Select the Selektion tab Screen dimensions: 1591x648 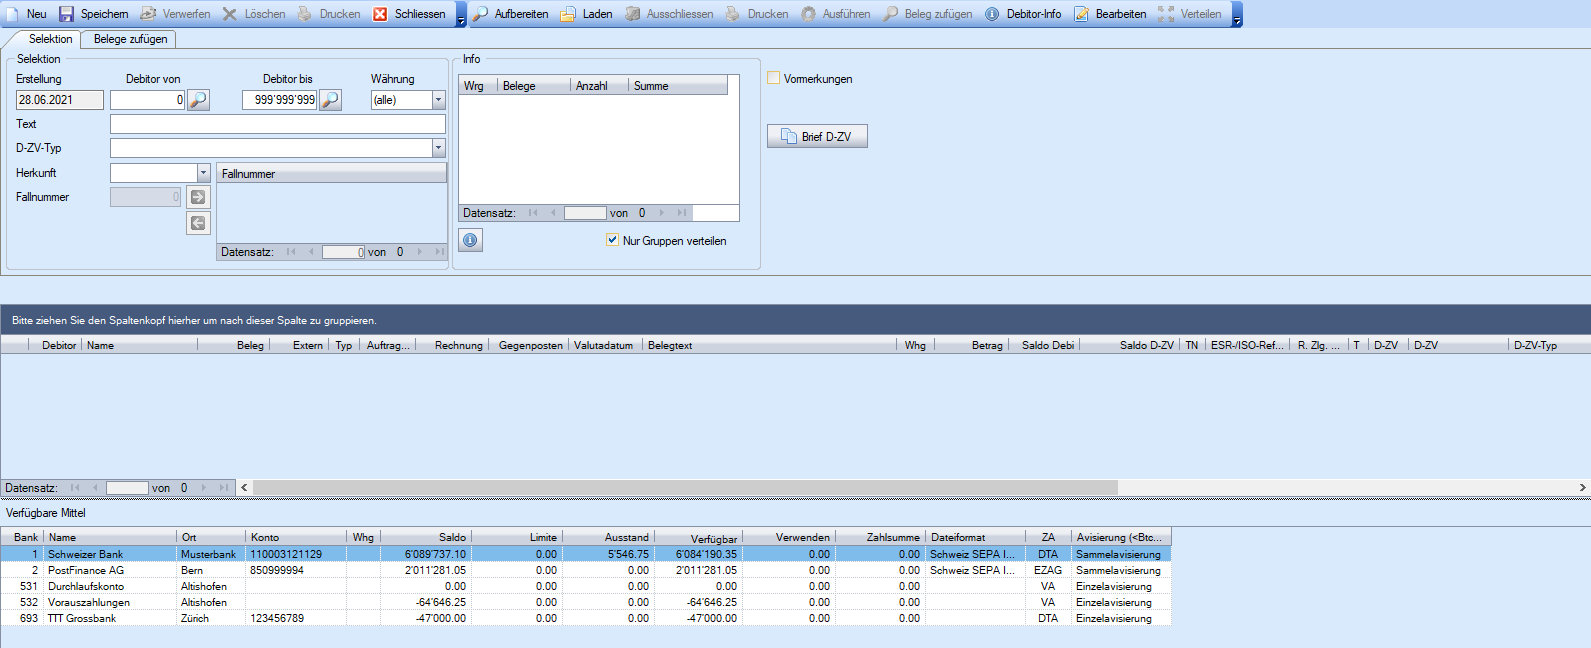50,39
